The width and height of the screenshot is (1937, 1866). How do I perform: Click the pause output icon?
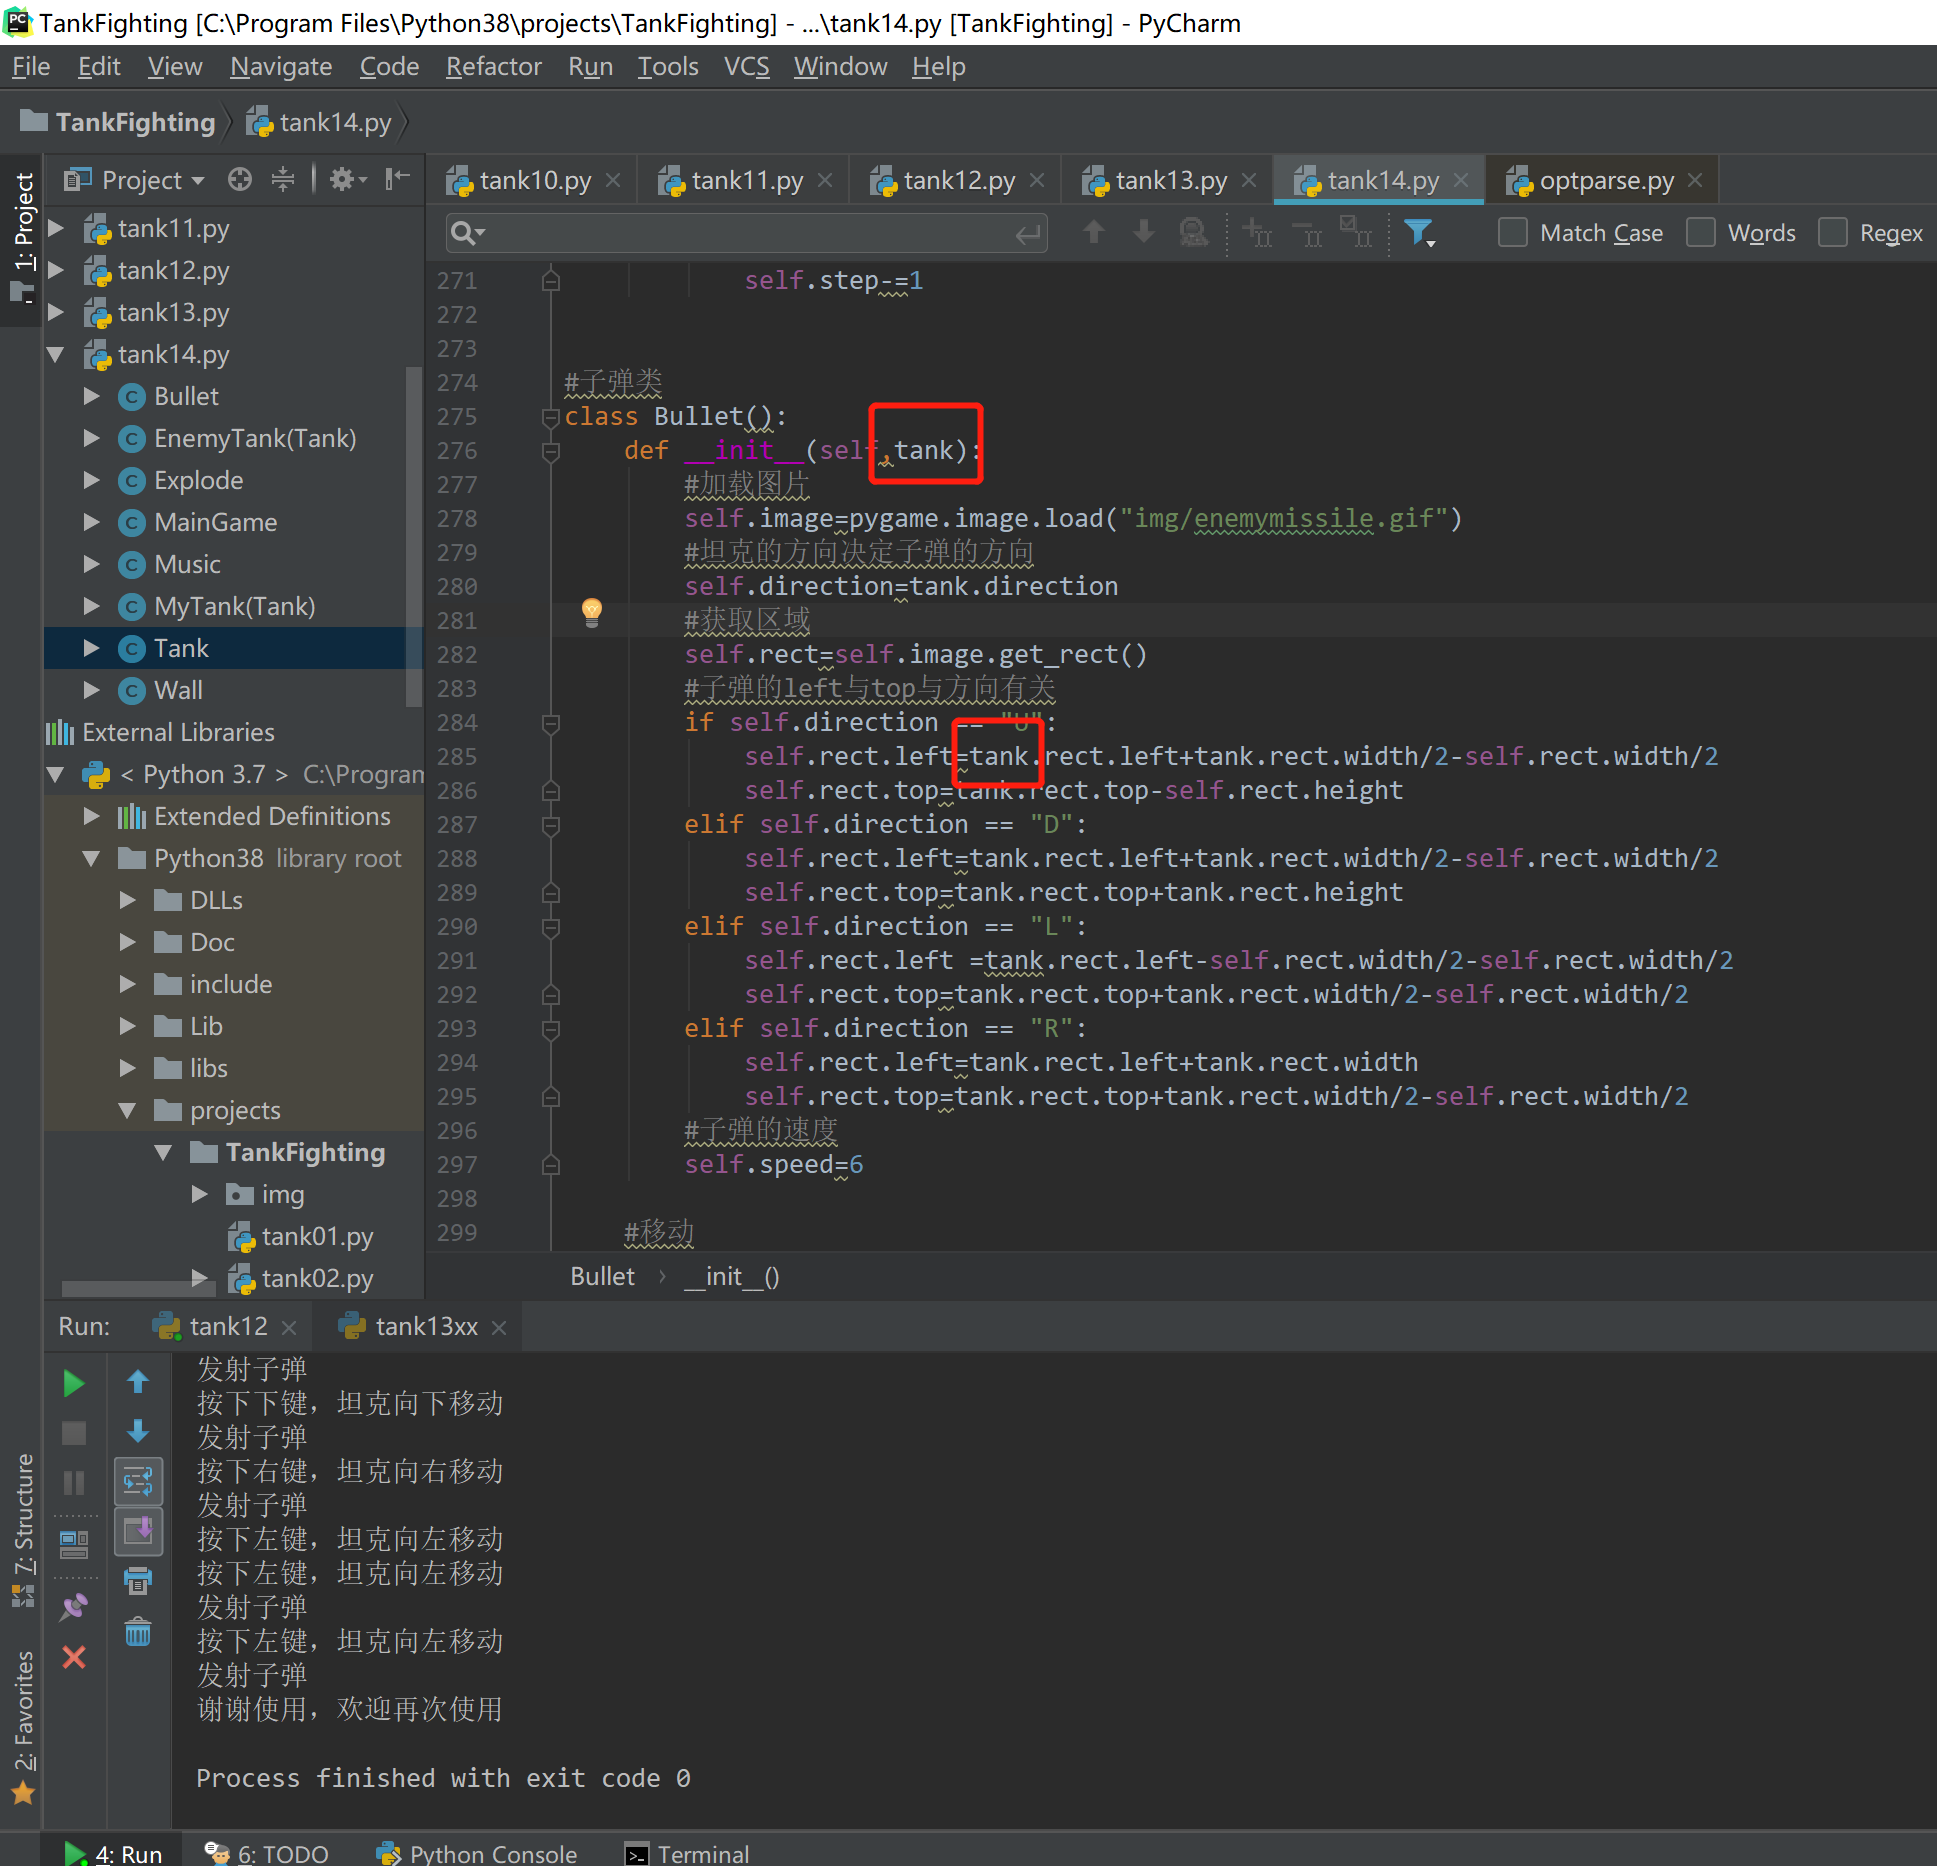[x=74, y=1482]
